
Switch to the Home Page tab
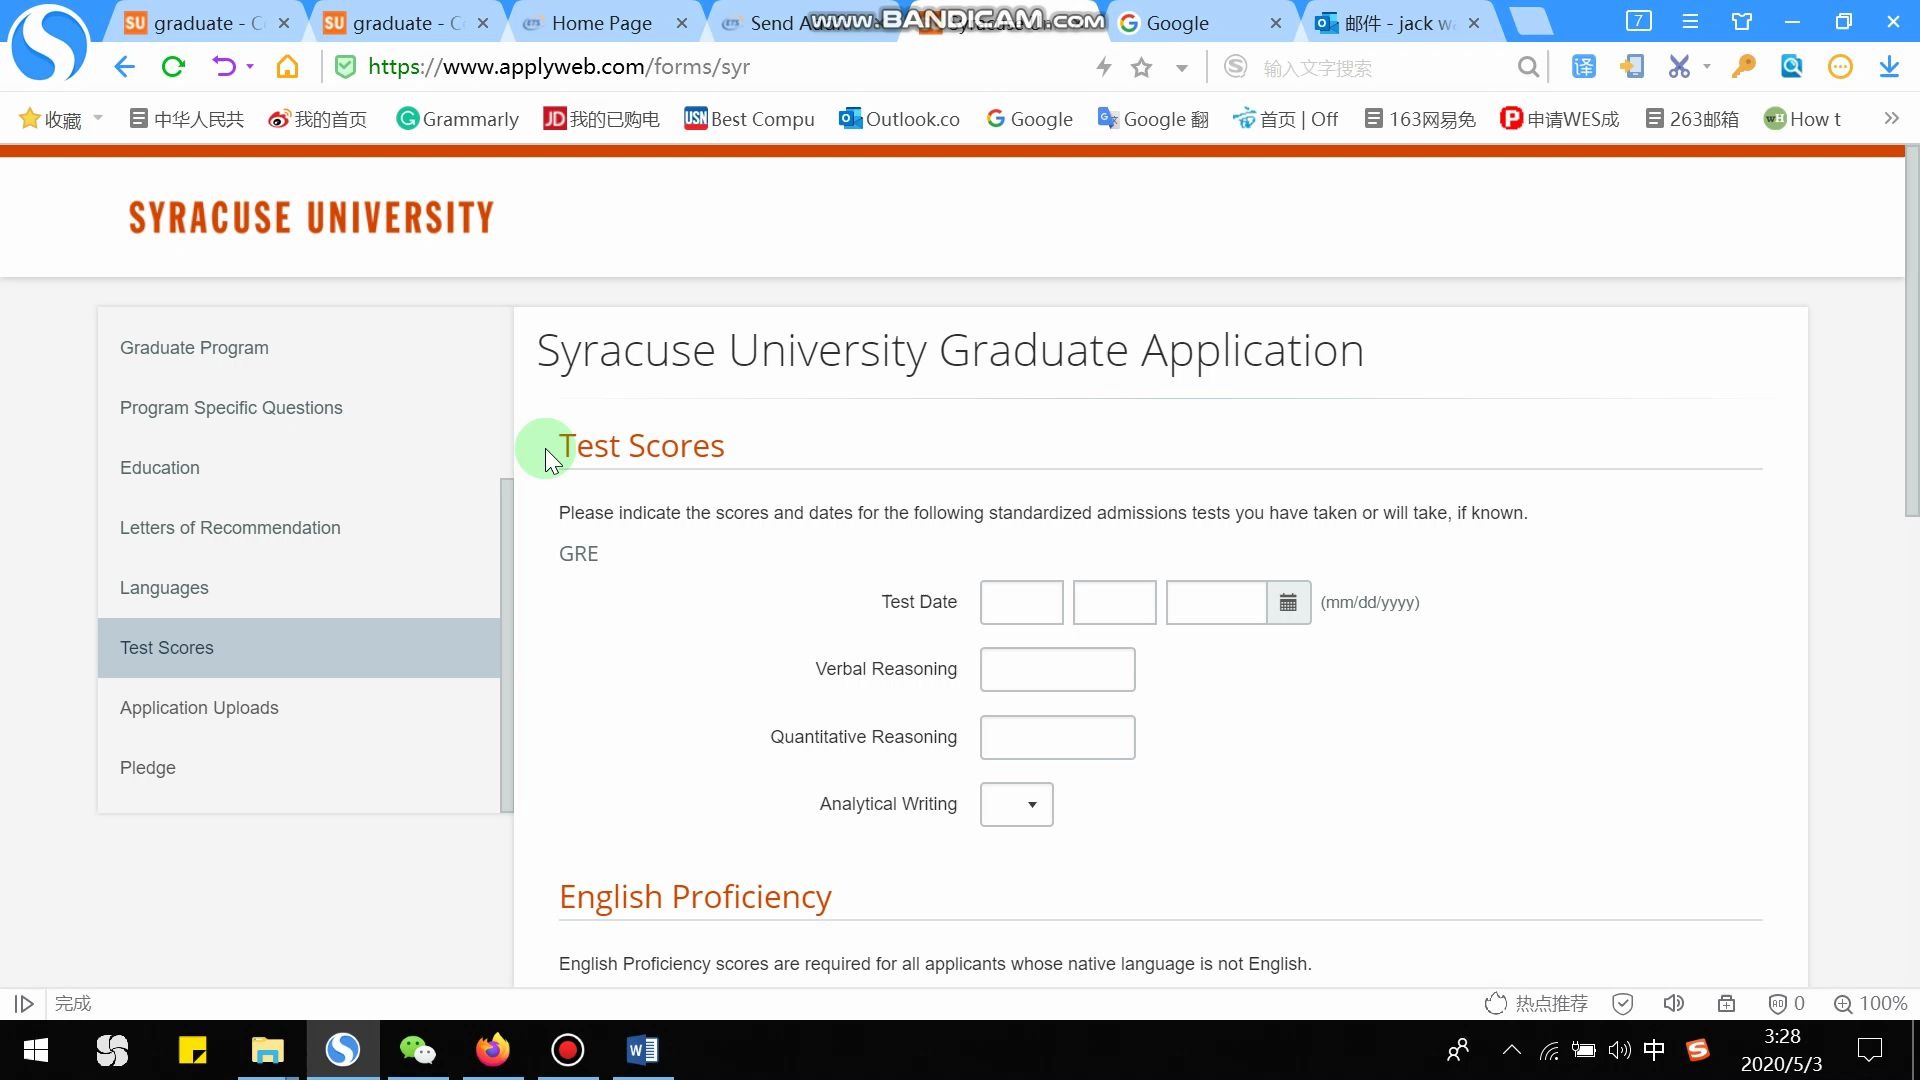[x=601, y=22]
